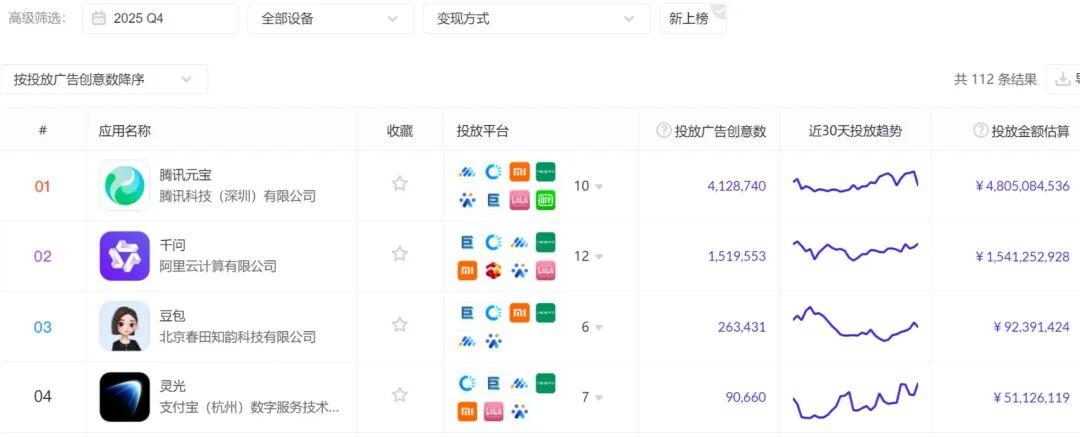Open the 按投放广告创意数降序 sort dropdown
This screenshot has height=437, width=1080.
coord(104,79)
